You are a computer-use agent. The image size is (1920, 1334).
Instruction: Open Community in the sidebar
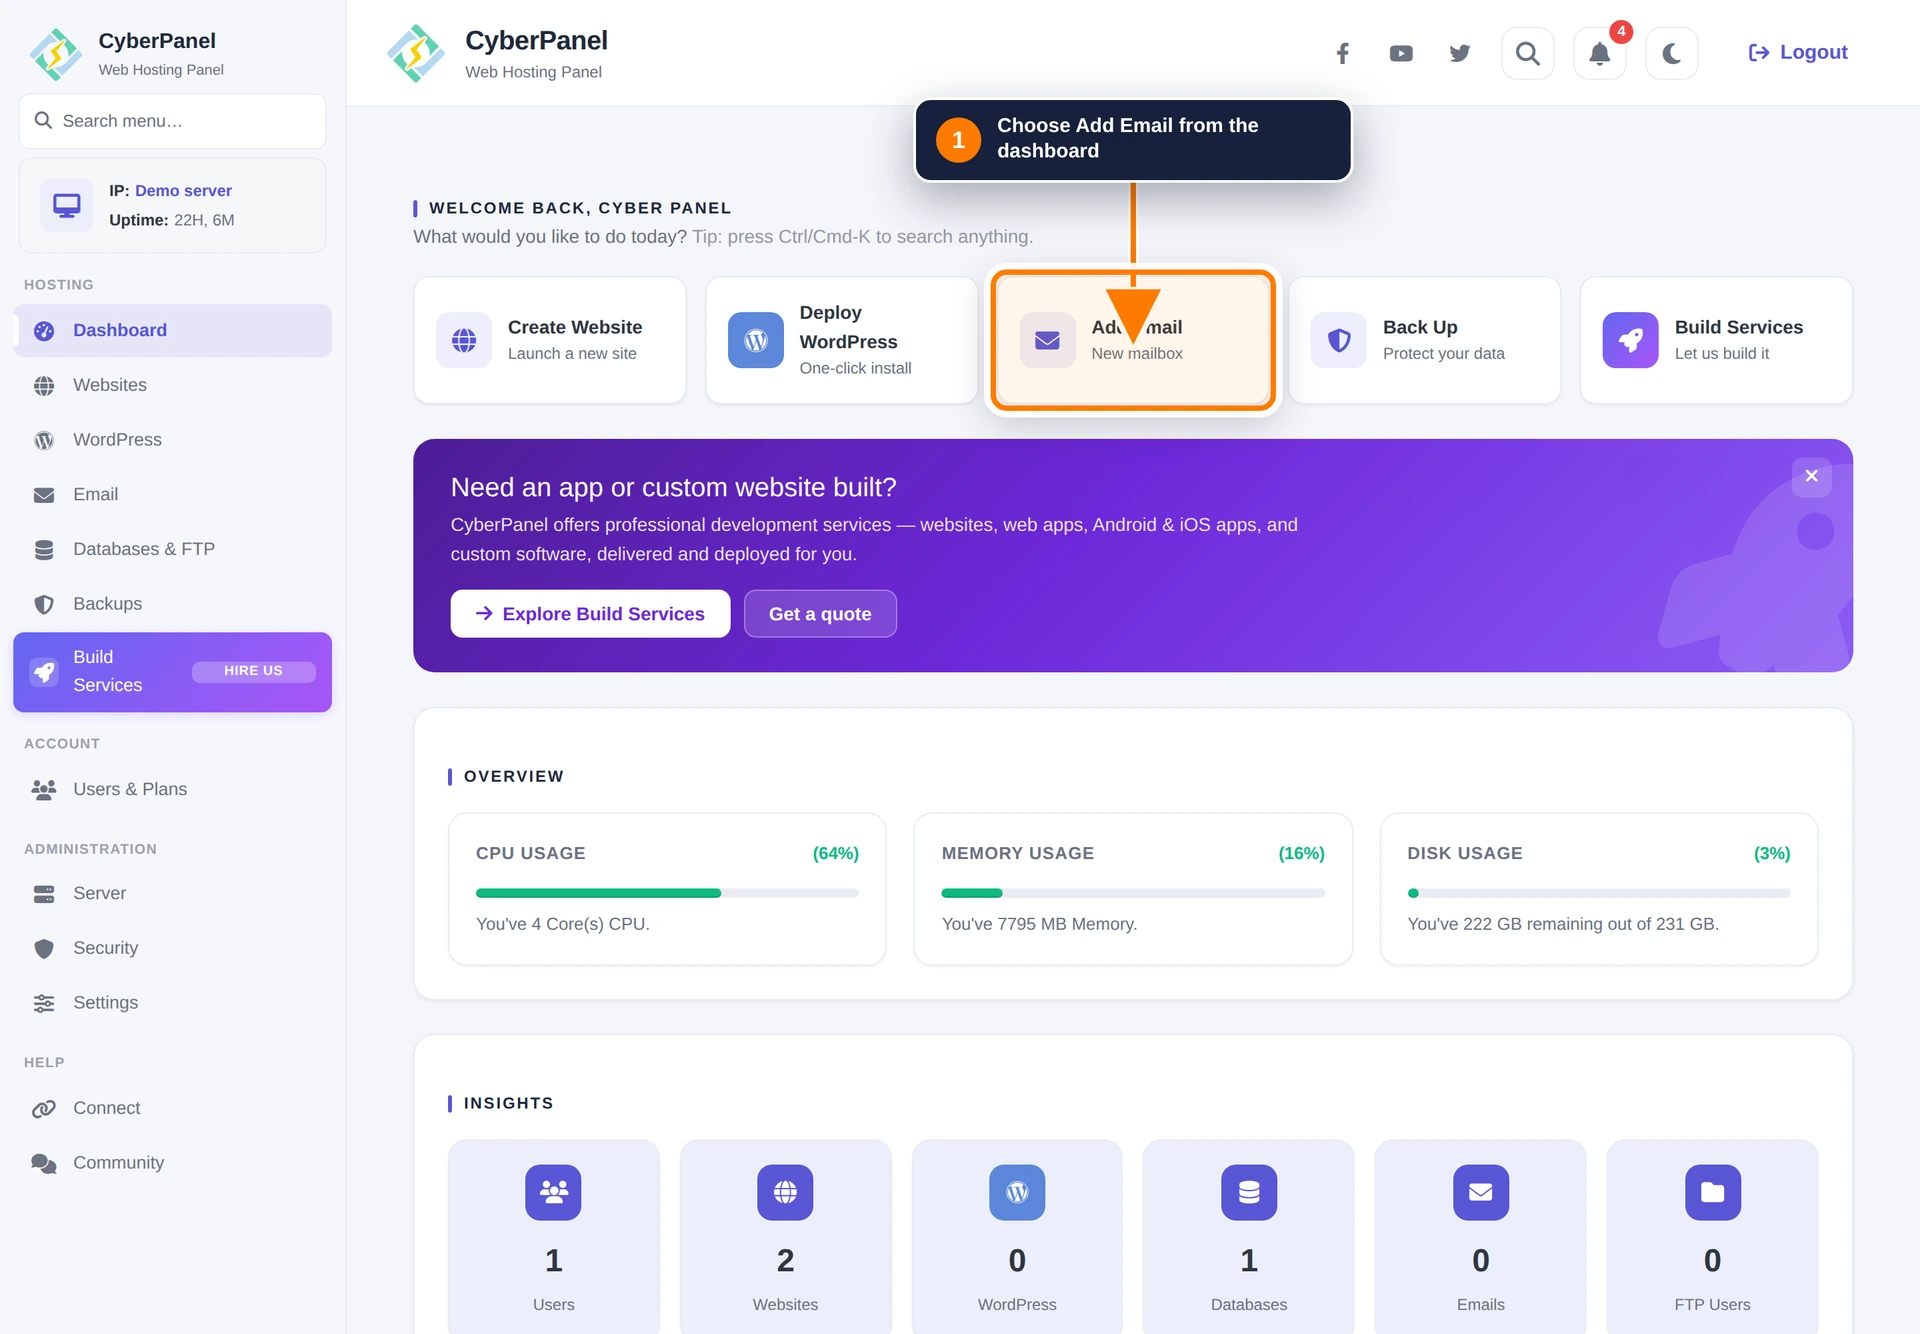pyautogui.click(x=172, y=1163)
